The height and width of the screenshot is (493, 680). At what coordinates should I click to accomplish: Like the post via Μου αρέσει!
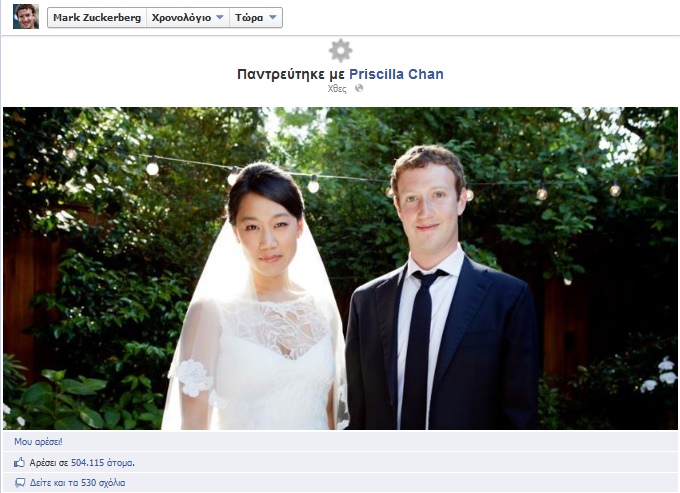click(38, 441)
